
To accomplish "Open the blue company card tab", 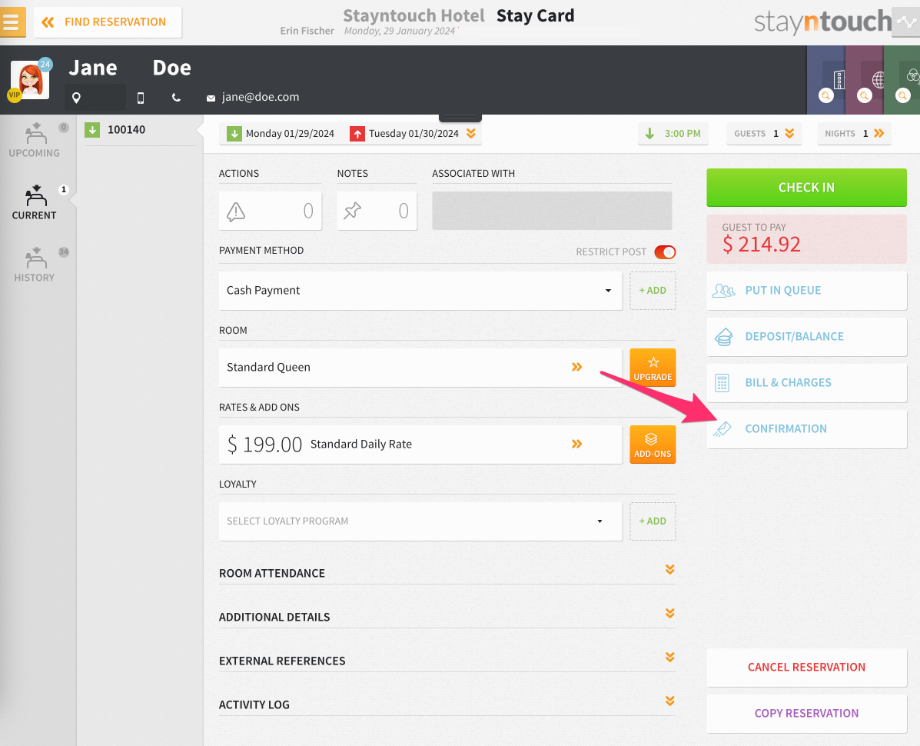I will (827, 80).
